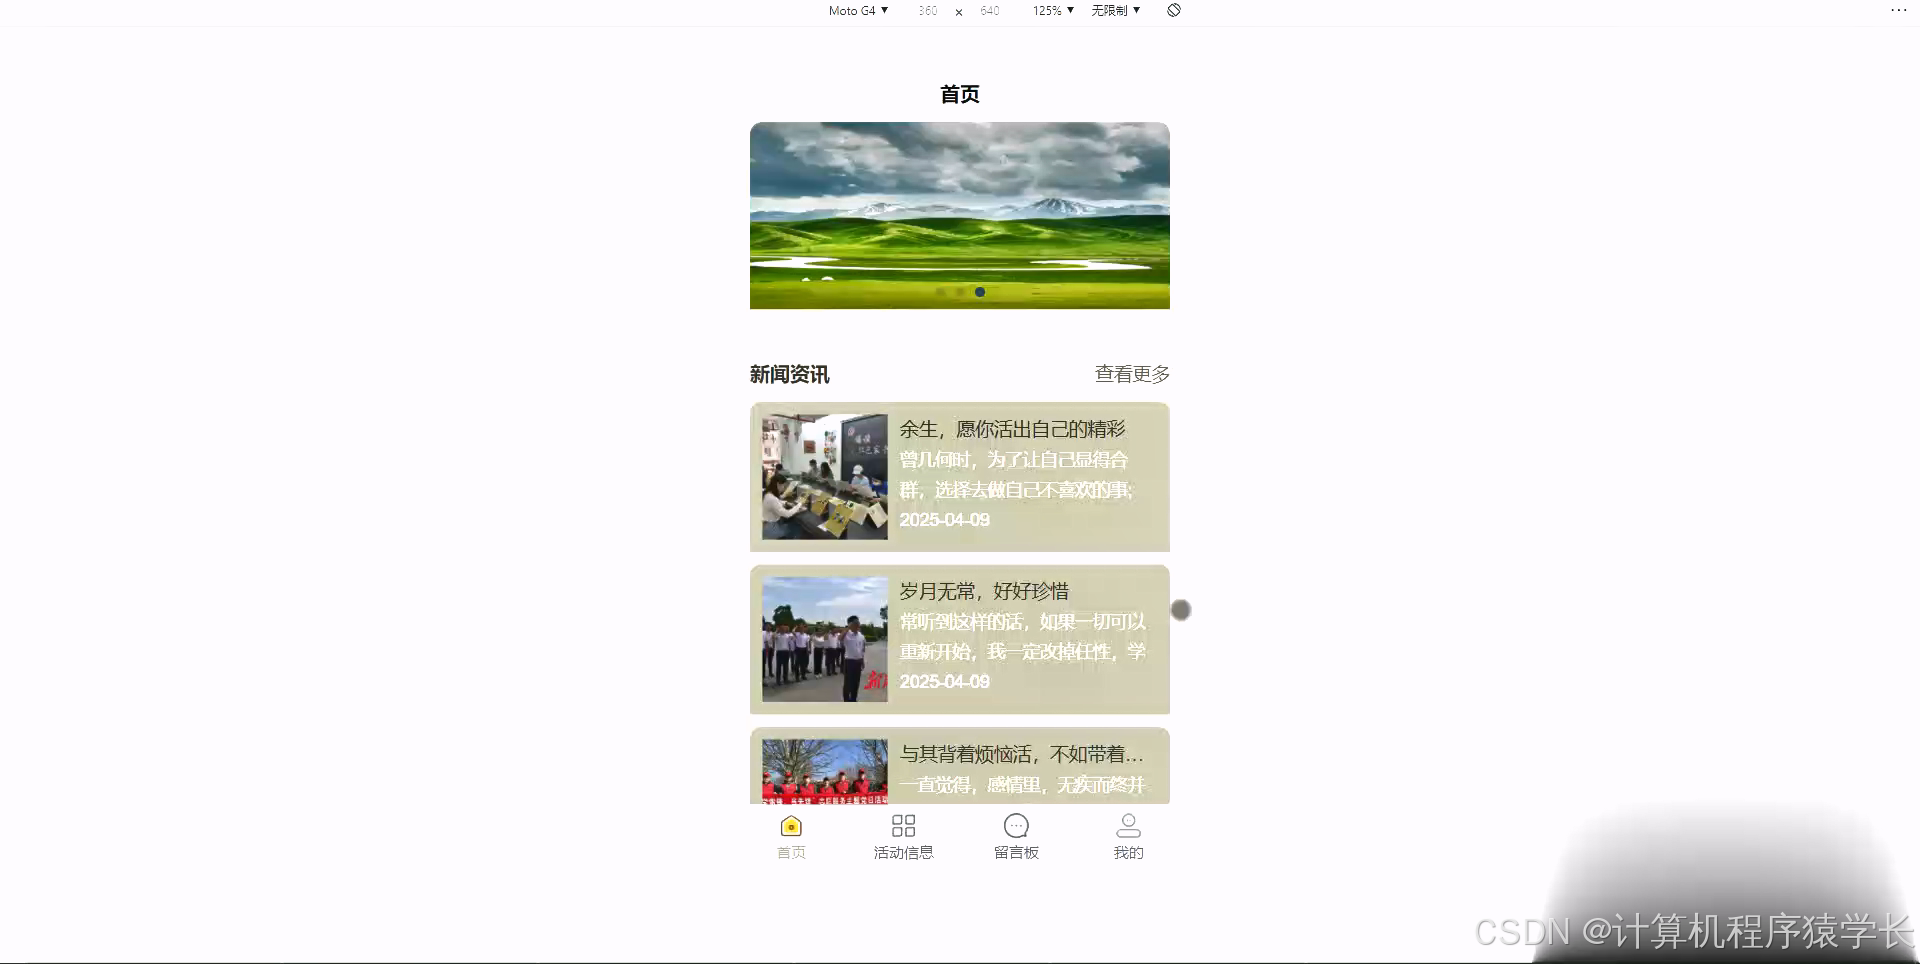
Task: Select the second carousel indicator dot
Action: [960, 292]
